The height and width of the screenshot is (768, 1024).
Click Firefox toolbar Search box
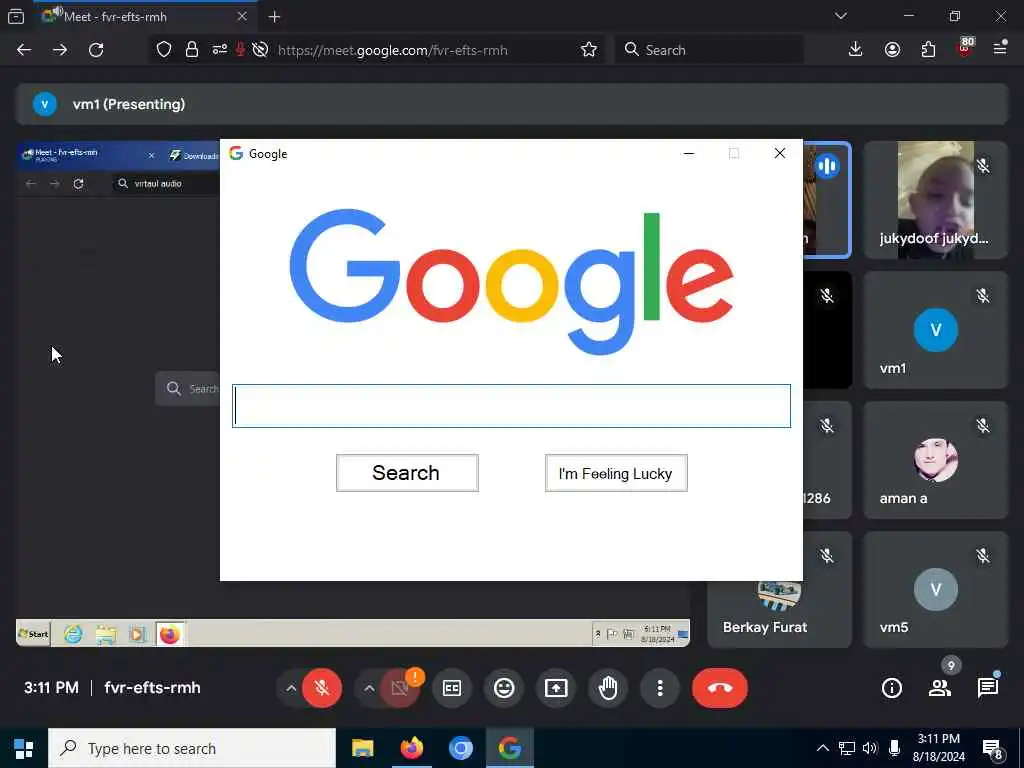709,50
